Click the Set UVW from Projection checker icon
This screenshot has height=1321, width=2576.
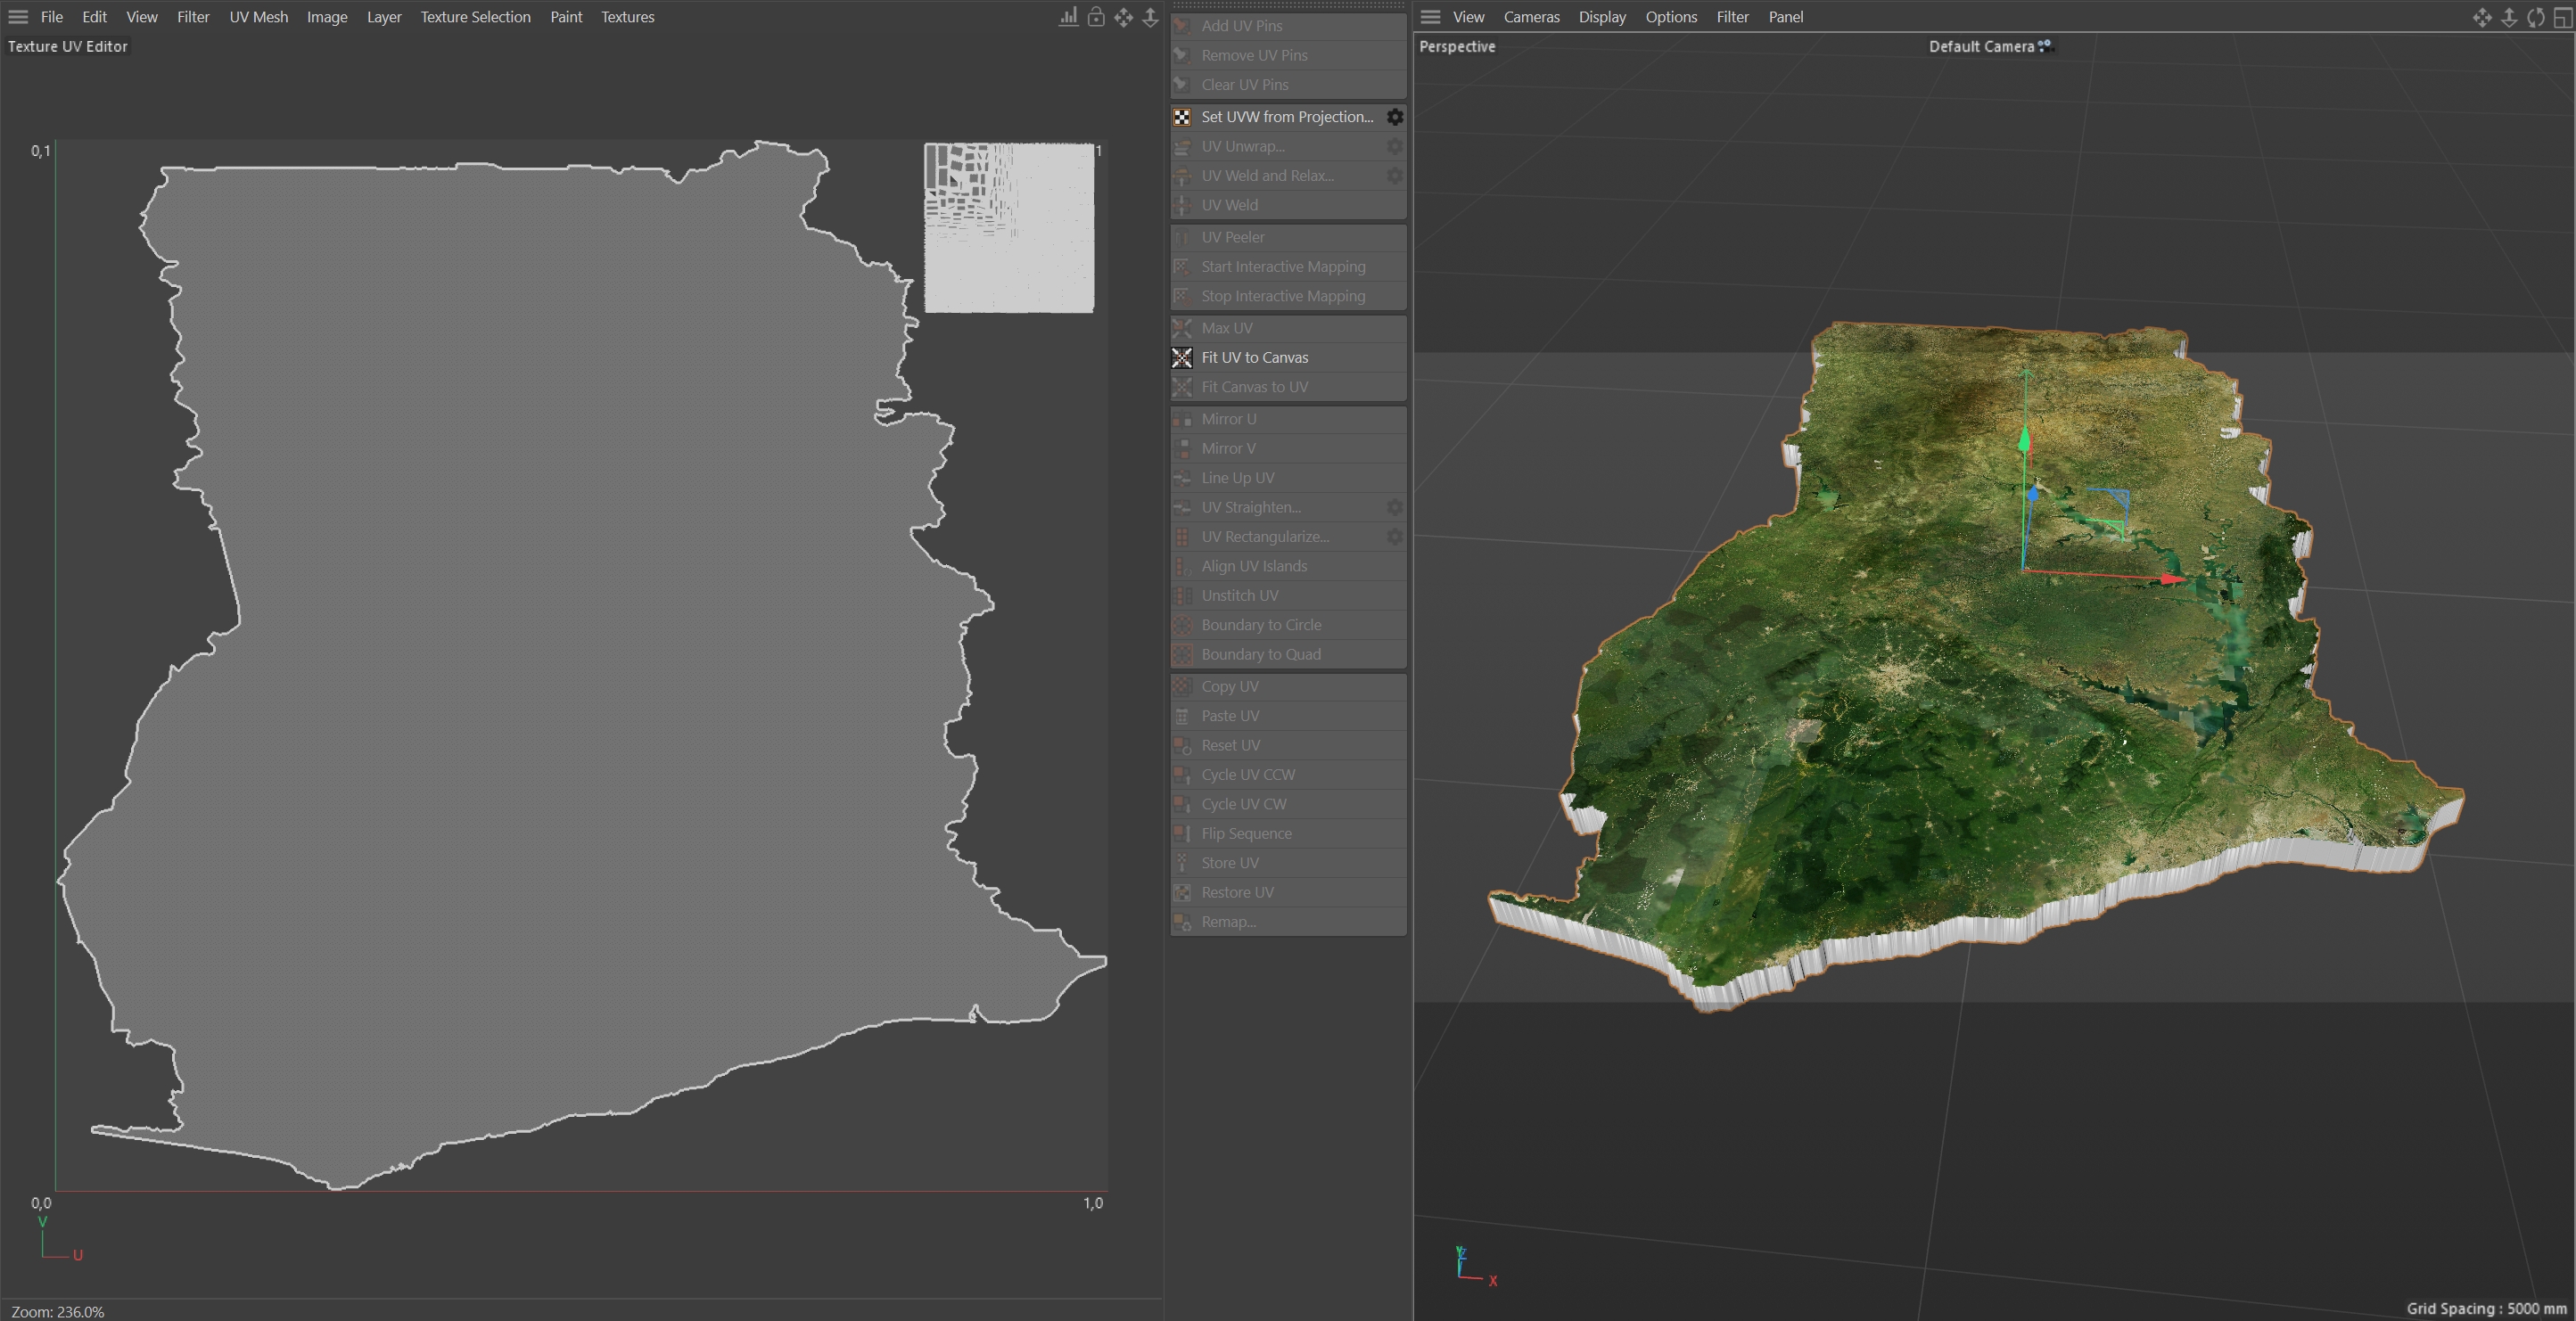[1182, 117]
